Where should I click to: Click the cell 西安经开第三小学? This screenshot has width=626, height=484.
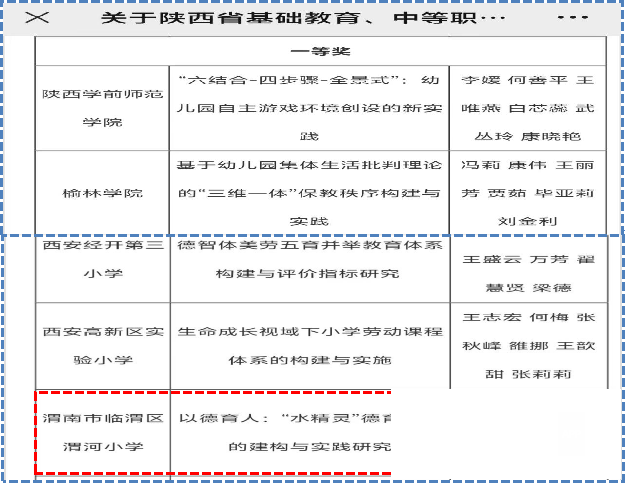[103, 269]
